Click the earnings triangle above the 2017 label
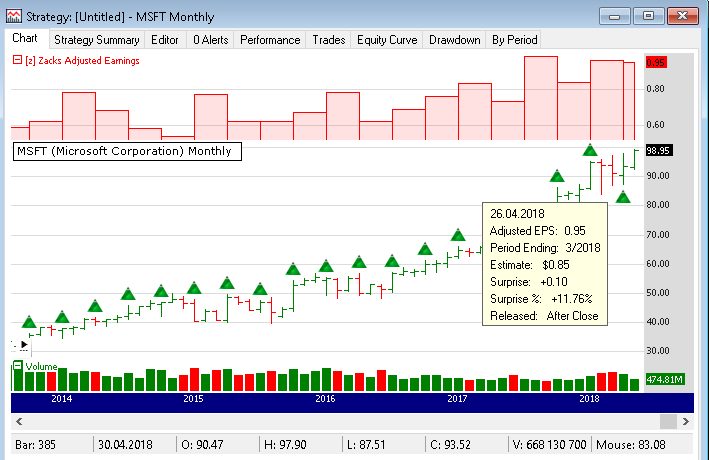The height and width of the screenshot is (460, 709). click(458, 235)
